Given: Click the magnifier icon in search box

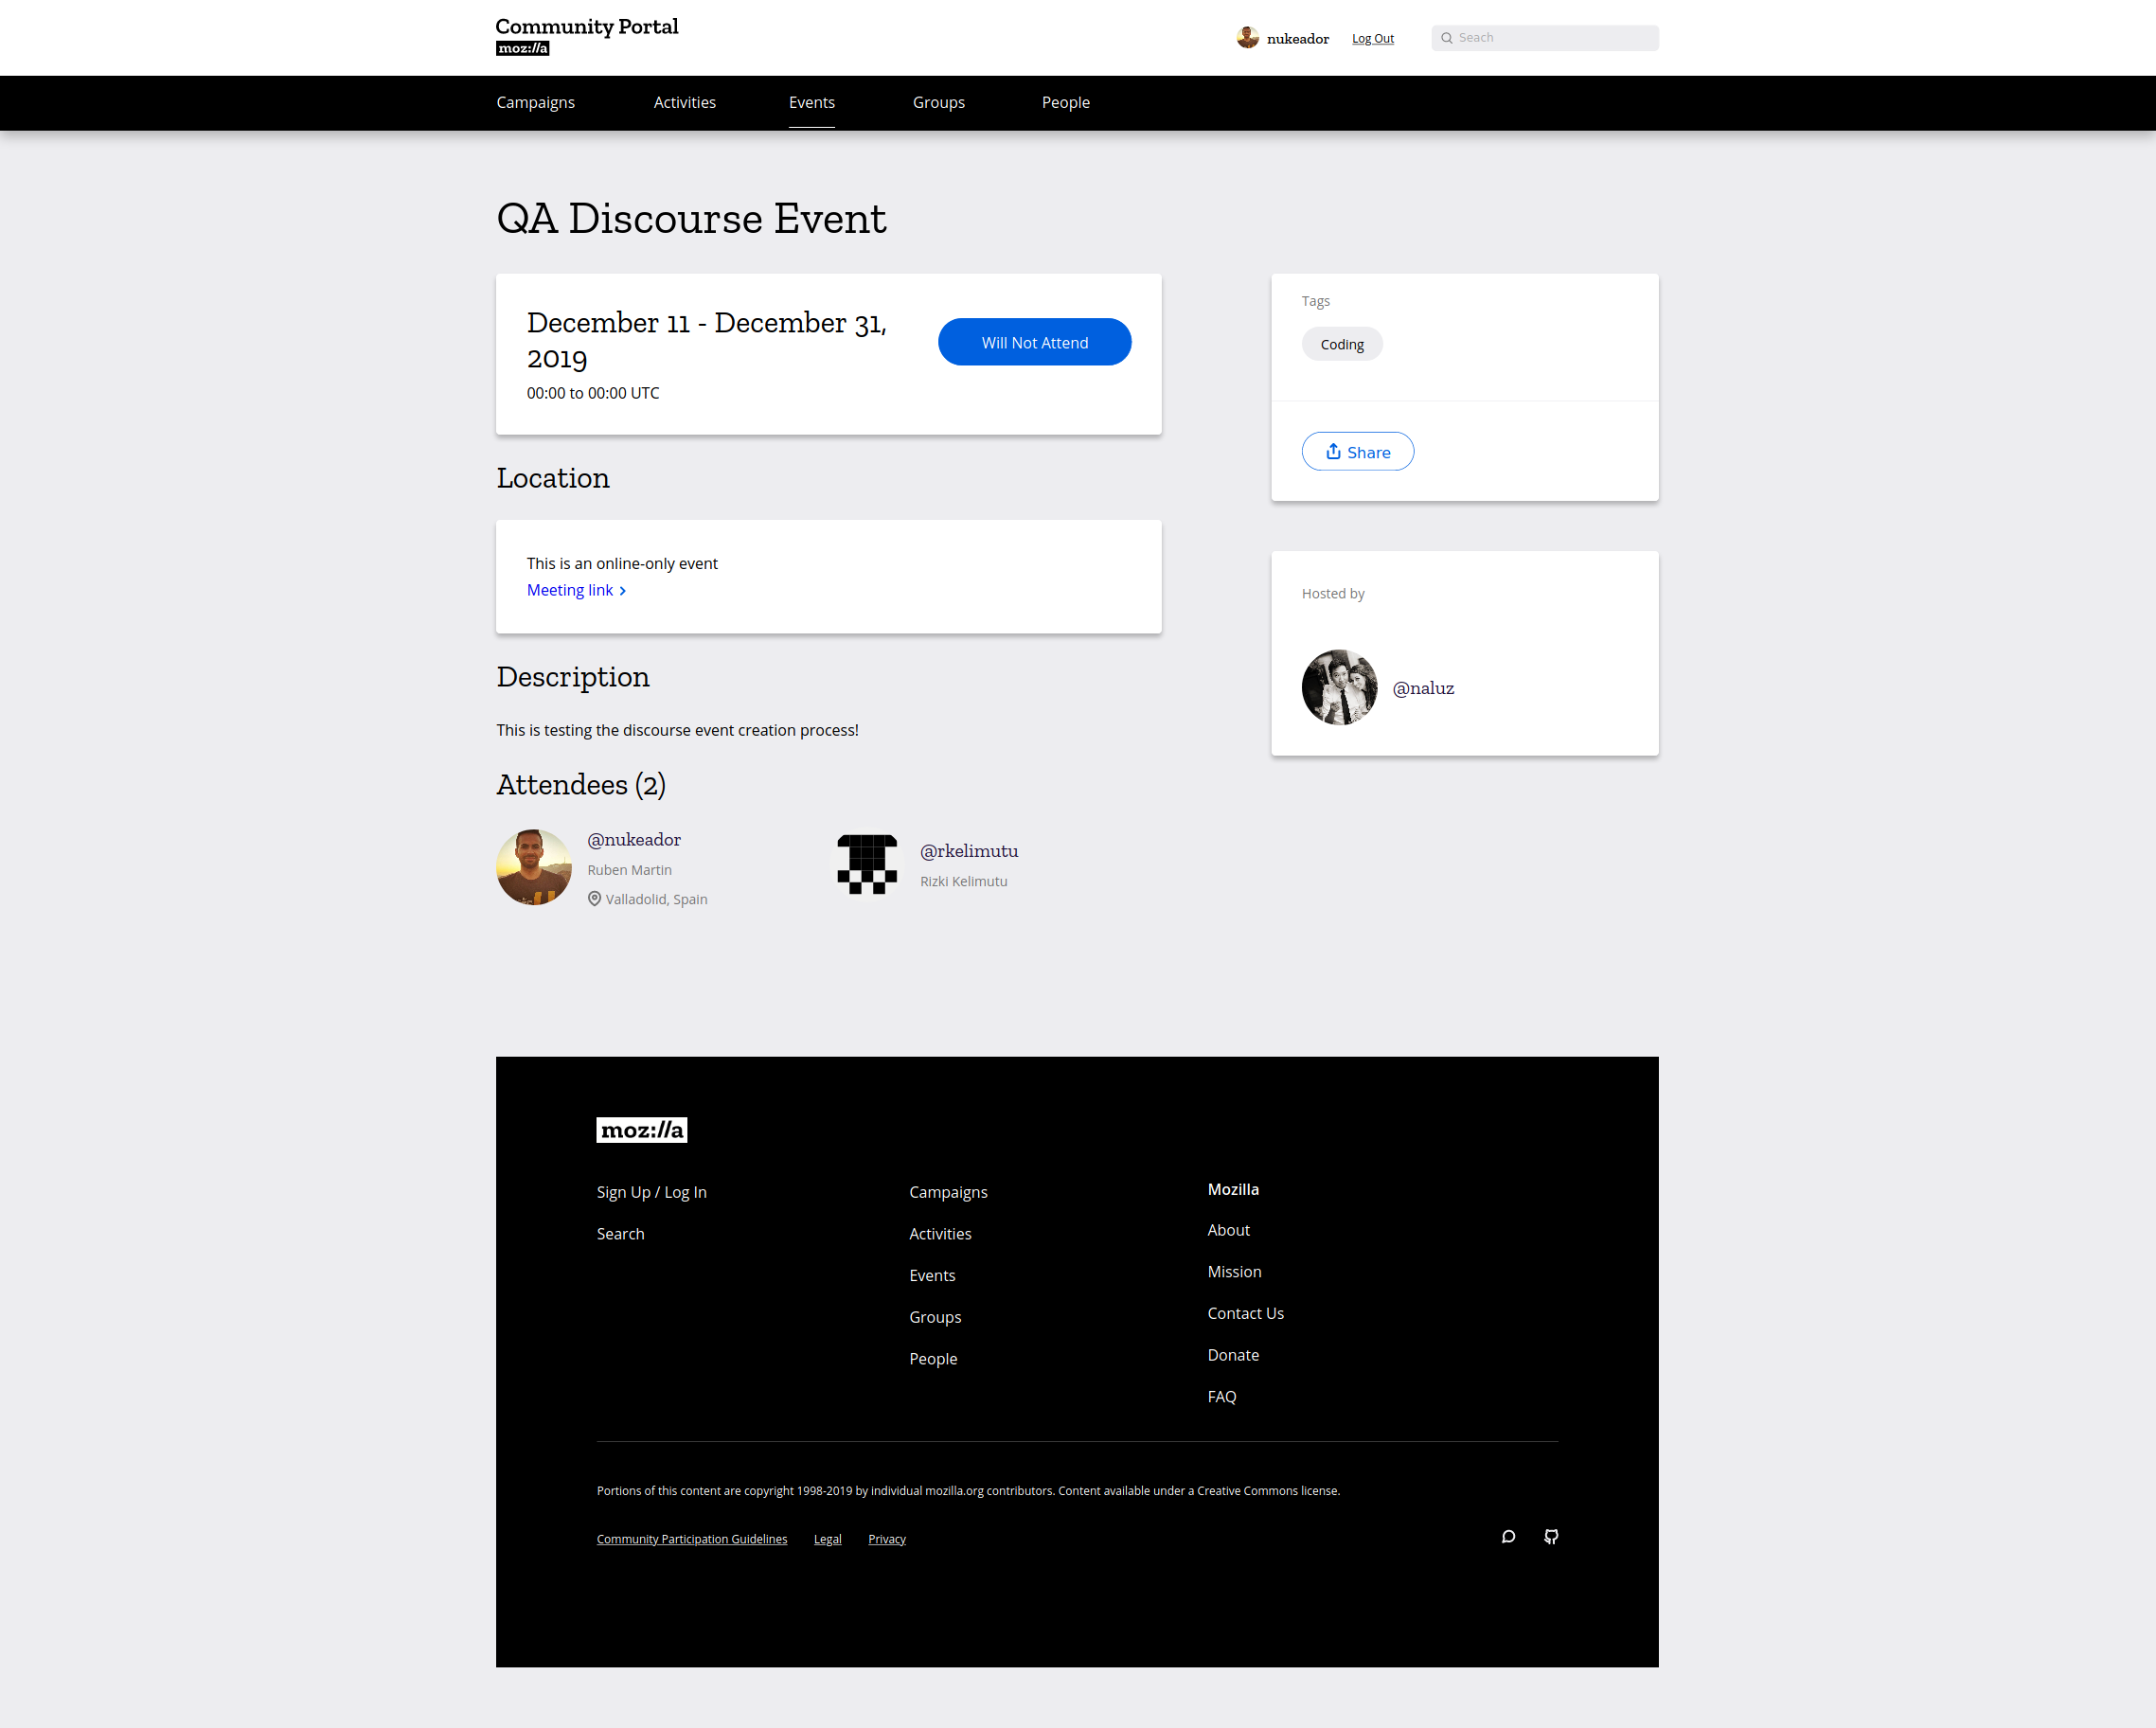Looking at the screenshot, I should 1446,38.
